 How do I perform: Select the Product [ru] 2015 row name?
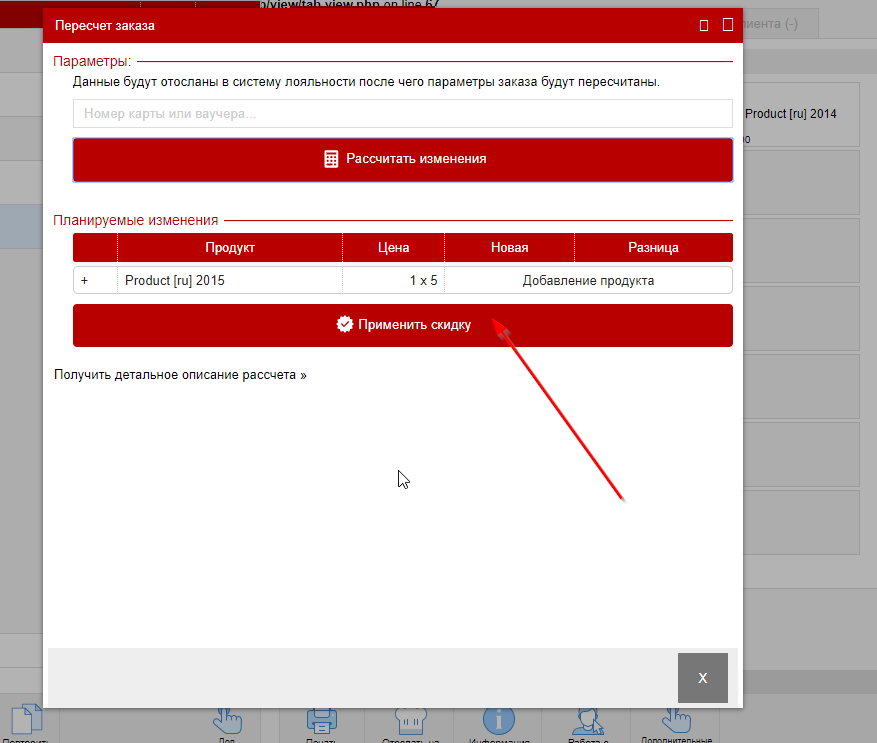(x=175, y=281)
